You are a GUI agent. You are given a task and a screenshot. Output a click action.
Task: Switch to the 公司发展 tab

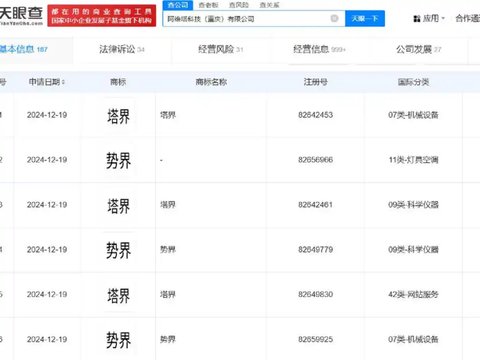point(418,49)
